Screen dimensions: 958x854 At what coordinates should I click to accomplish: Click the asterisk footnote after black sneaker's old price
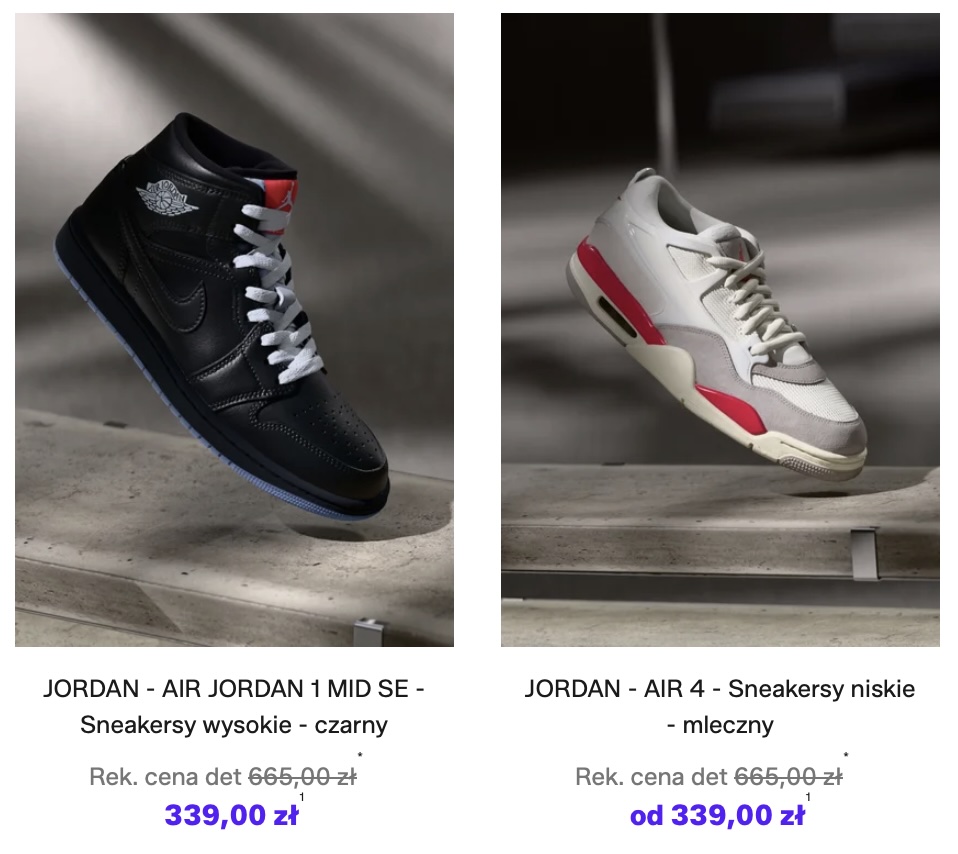(360, 756)
